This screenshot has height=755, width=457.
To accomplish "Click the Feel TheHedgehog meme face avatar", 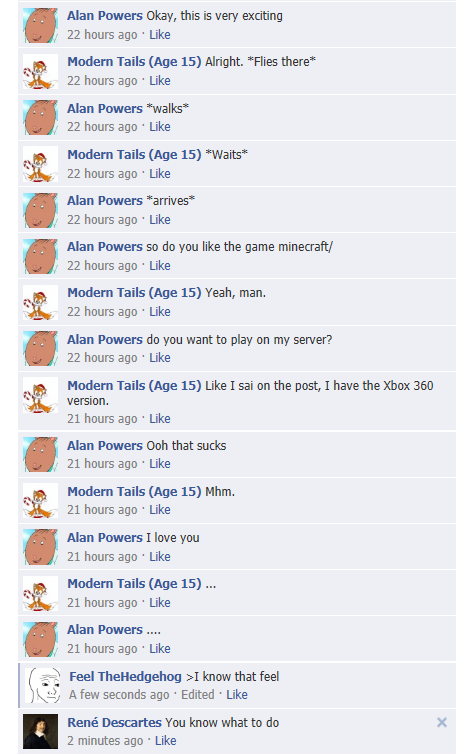I will (43, 685).
